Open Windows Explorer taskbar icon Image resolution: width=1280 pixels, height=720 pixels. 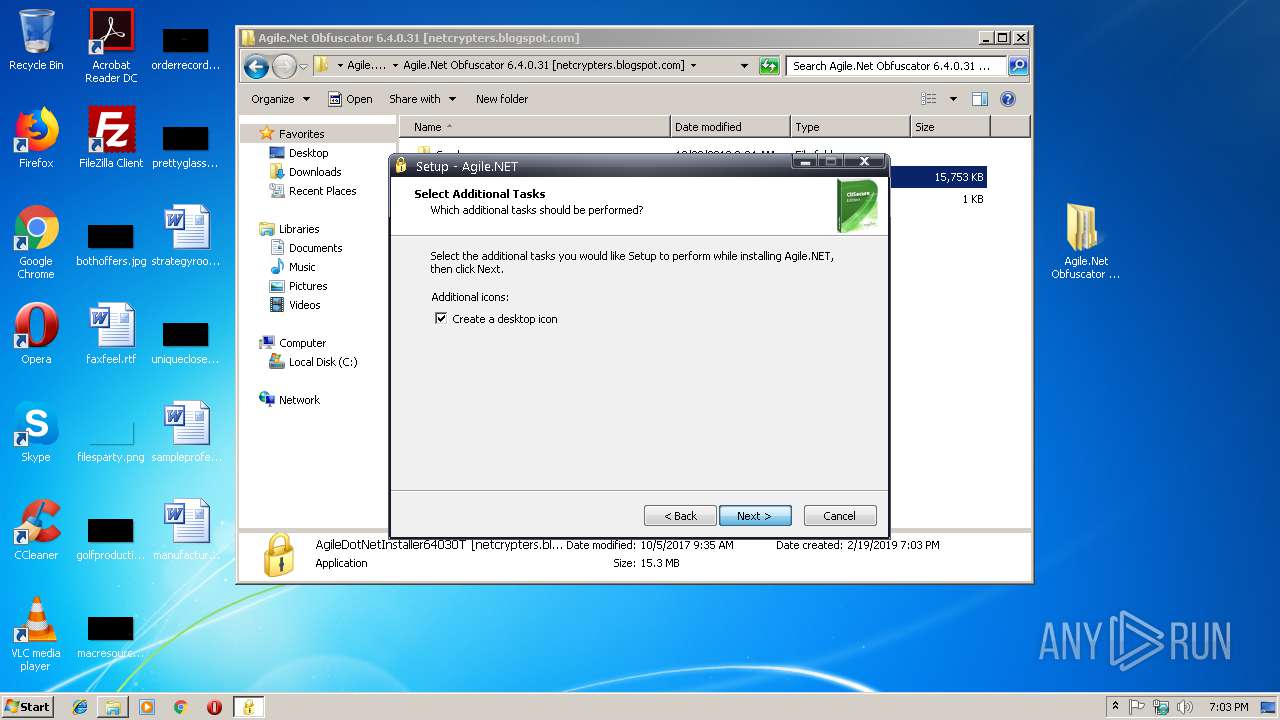point(113,707)
